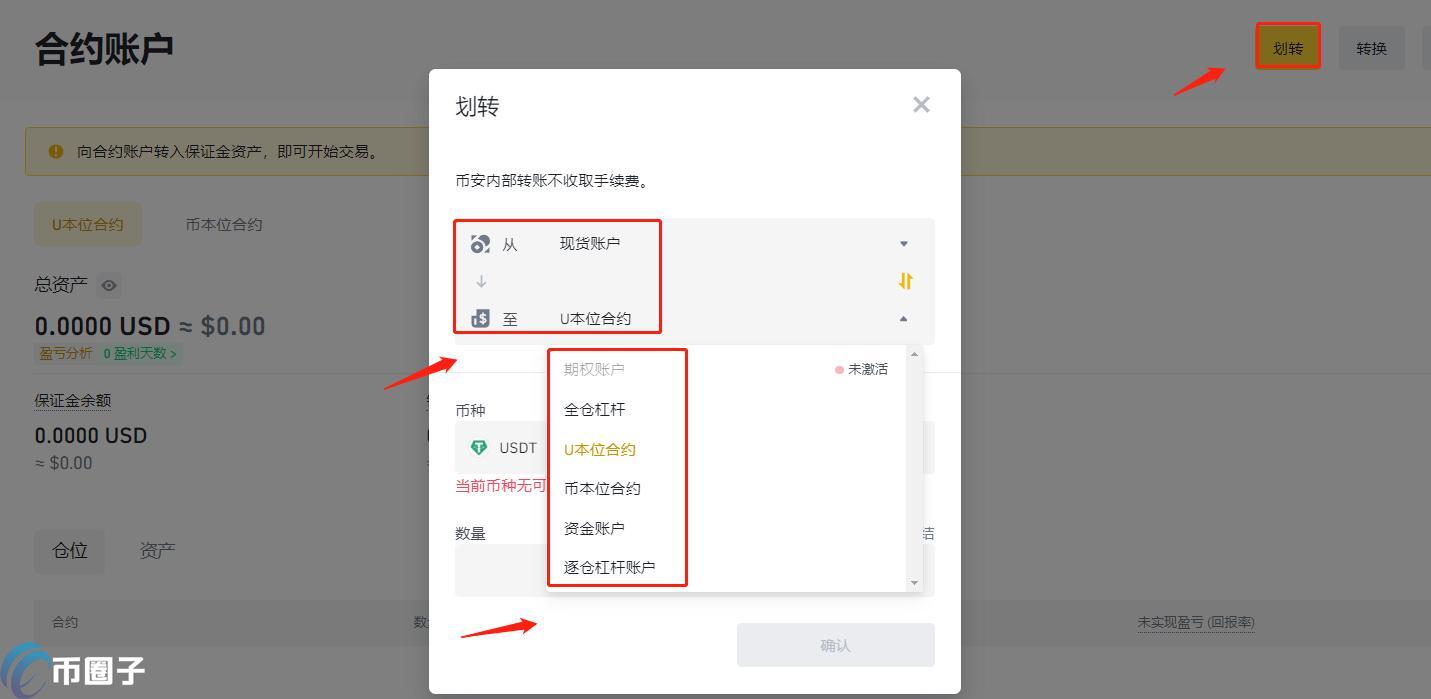Click the 确认 confirm button
Viewport: 1431px width, 699px height.
coord(836,645)
